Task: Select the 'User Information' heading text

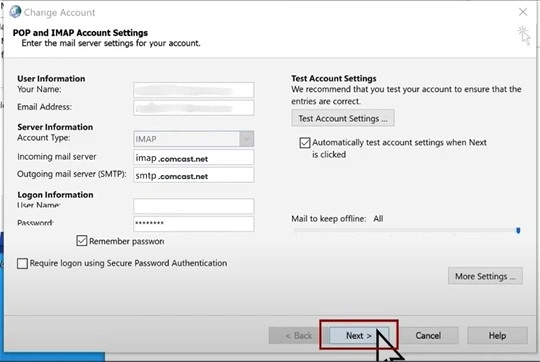Action: pos(51,79)
